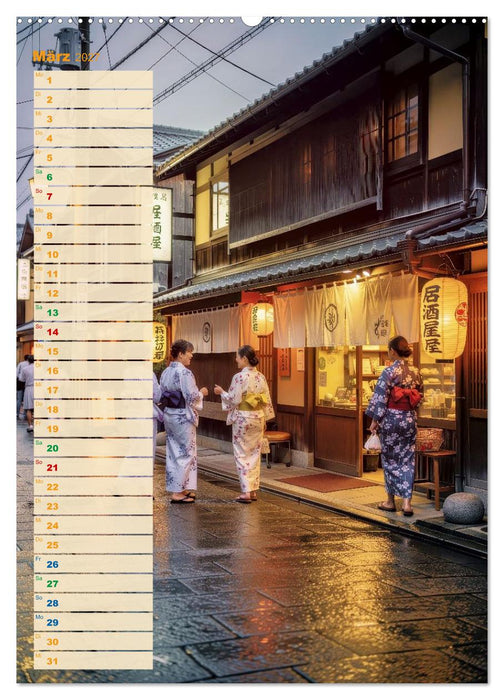504x700 pixels.
Task: Click the März month heading
Action: (51, 56)
